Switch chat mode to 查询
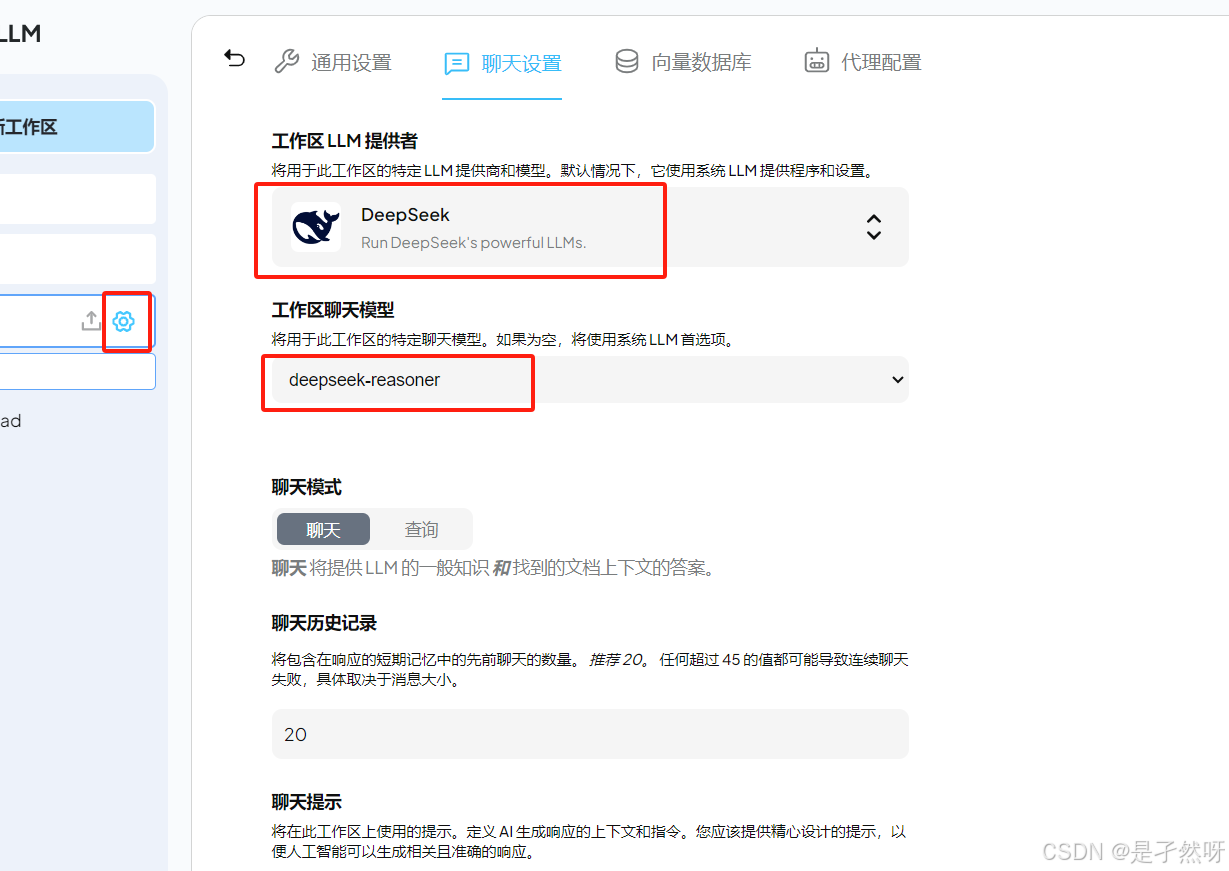Screen dimensions: 1229x871 pyautogui.click(x=421, y=529)
